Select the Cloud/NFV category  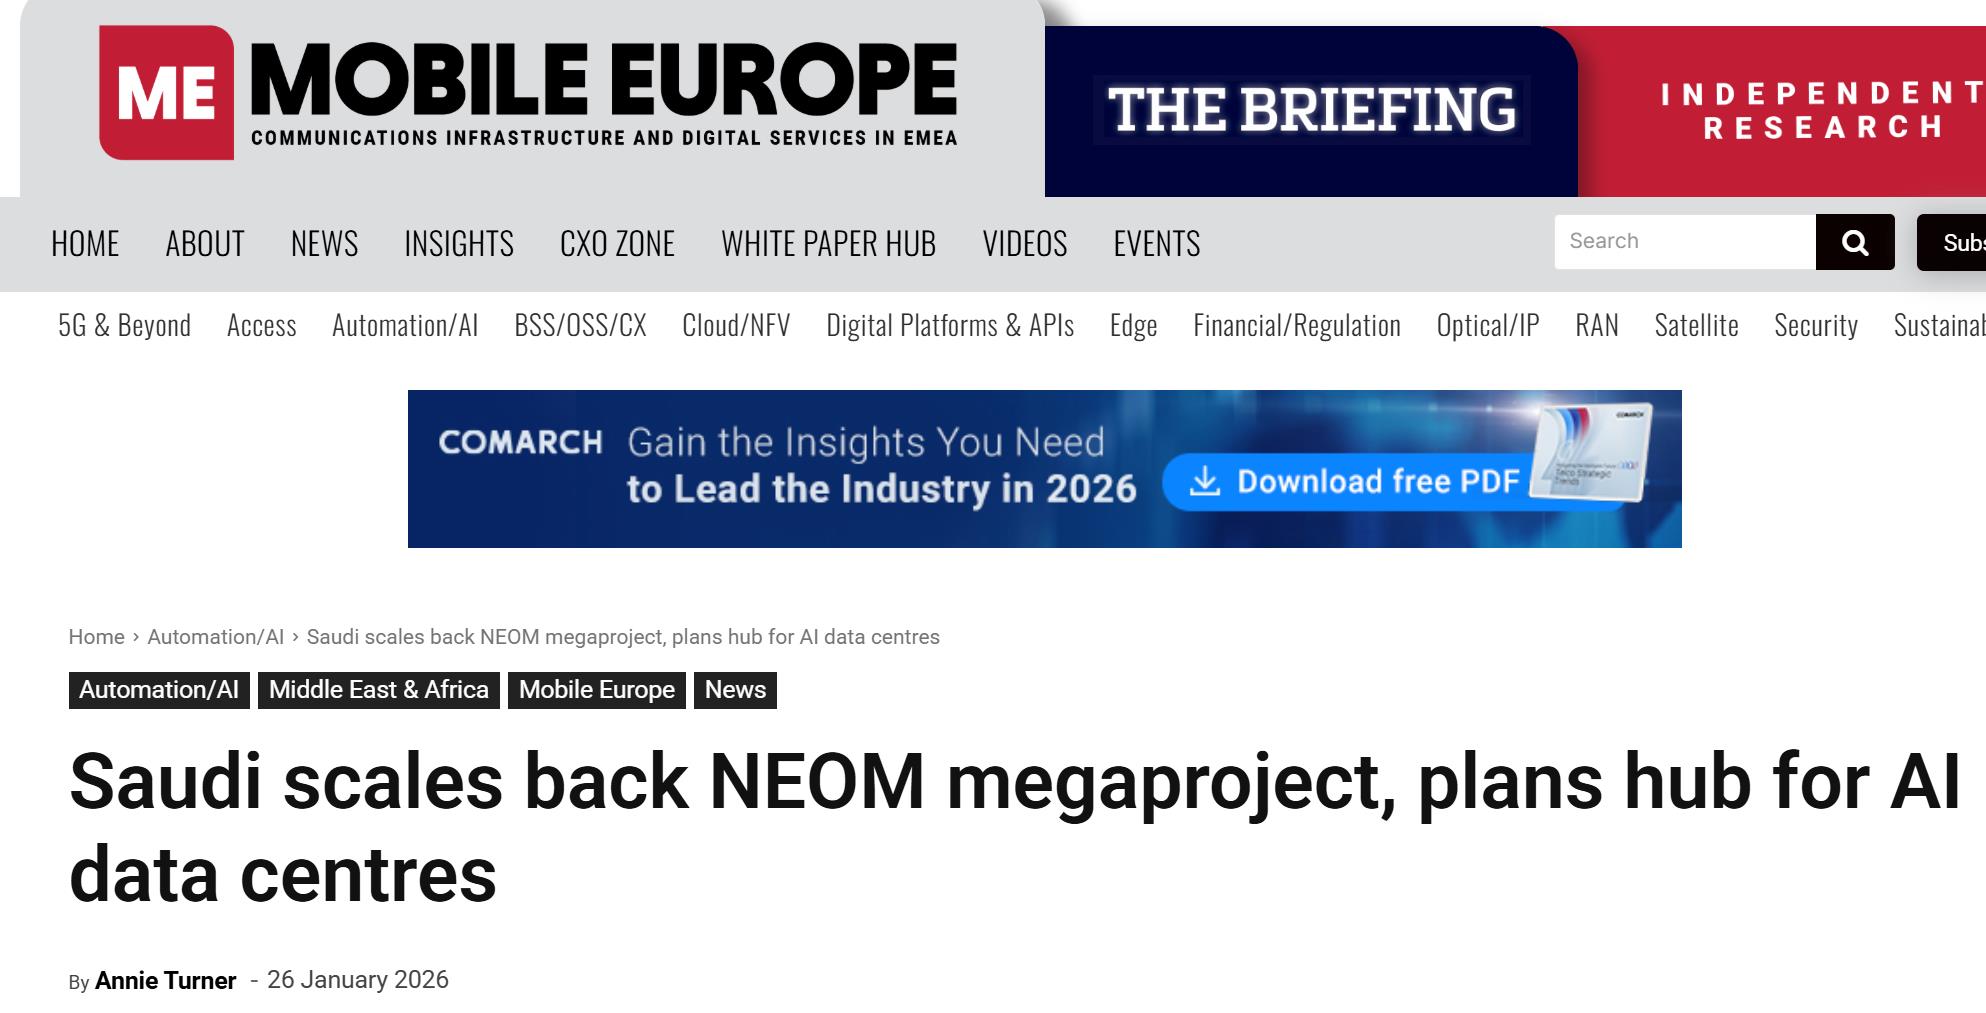click(x=736, y=326)
